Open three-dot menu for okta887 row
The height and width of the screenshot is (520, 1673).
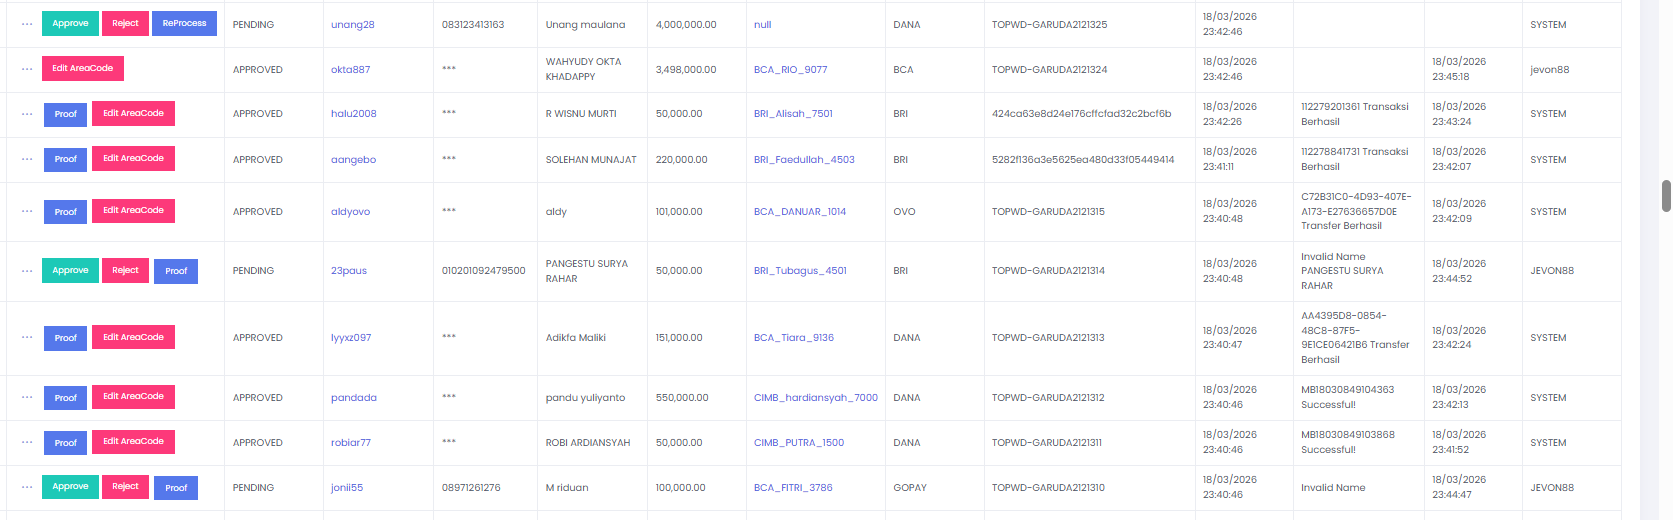27,69
